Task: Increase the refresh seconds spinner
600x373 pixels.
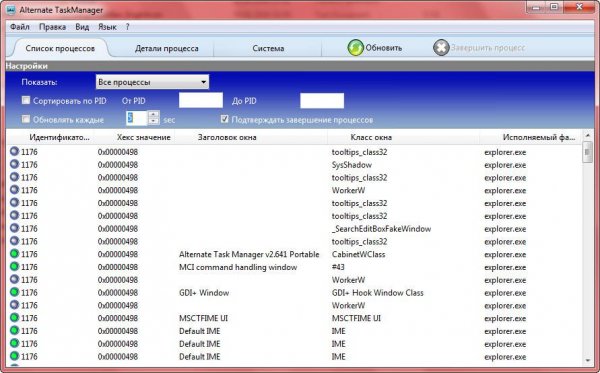Action: (154, 114)
